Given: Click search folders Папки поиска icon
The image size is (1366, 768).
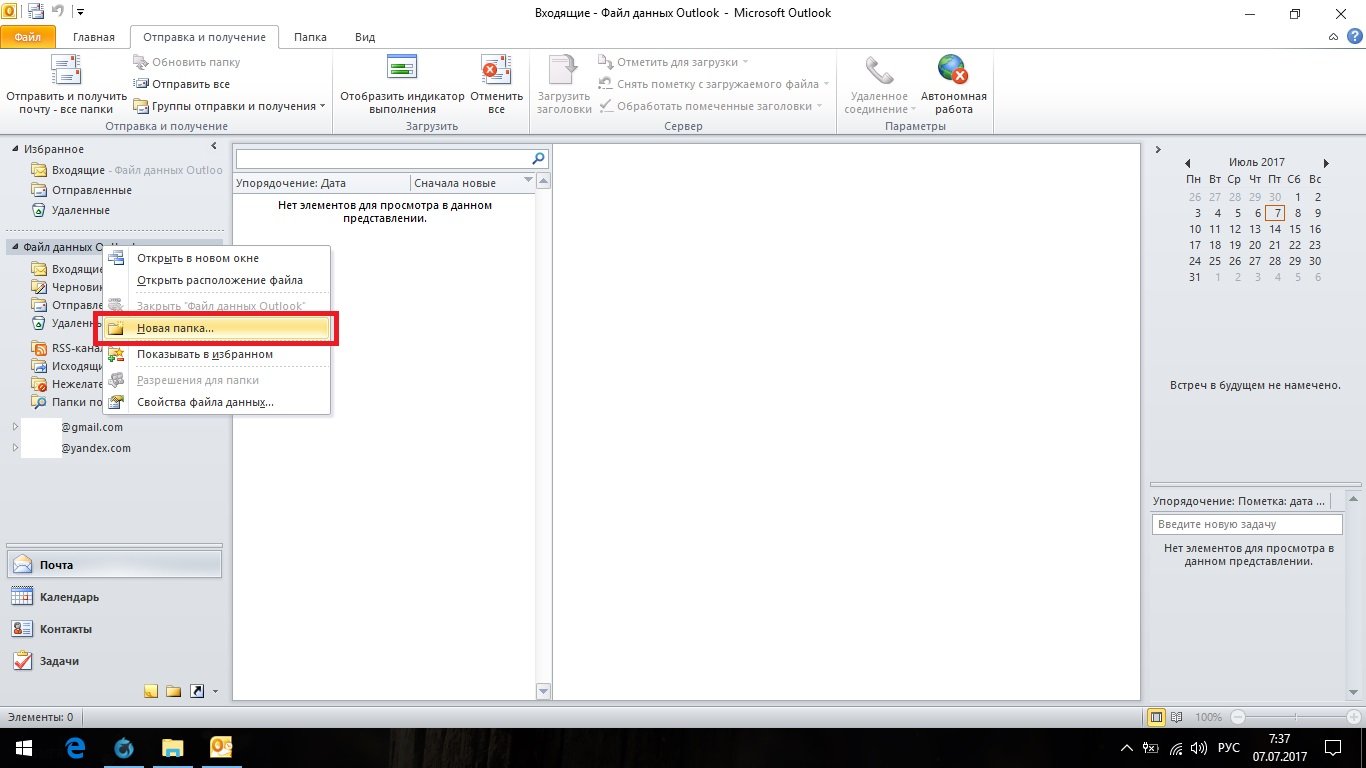Looking at the screenshot, I should (39, 402).
